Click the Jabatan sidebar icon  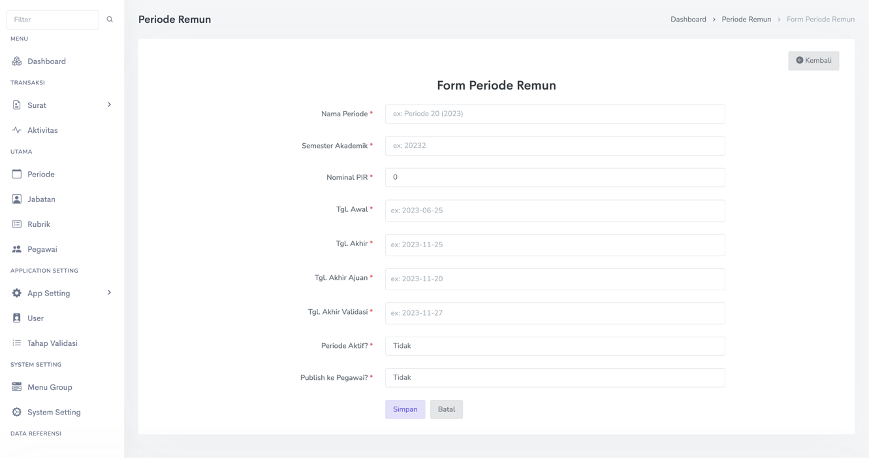(16, 199)
